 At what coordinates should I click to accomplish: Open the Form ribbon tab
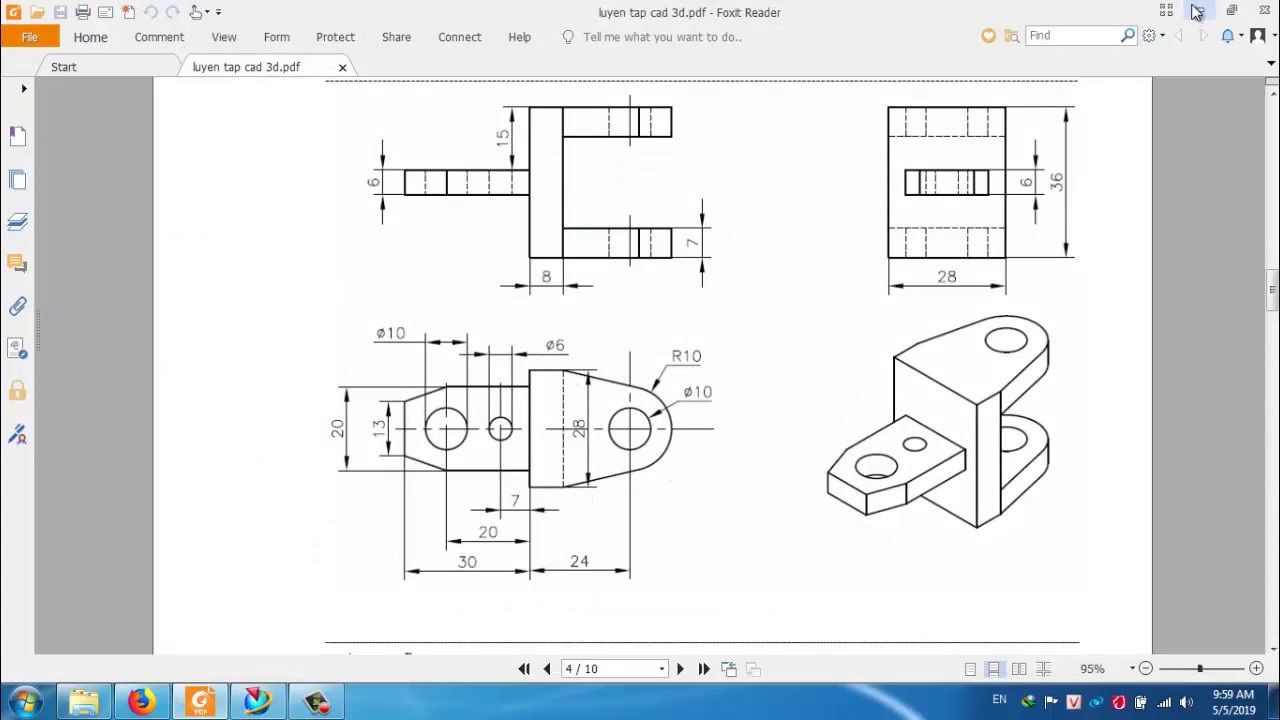click(x=277, y=37)
